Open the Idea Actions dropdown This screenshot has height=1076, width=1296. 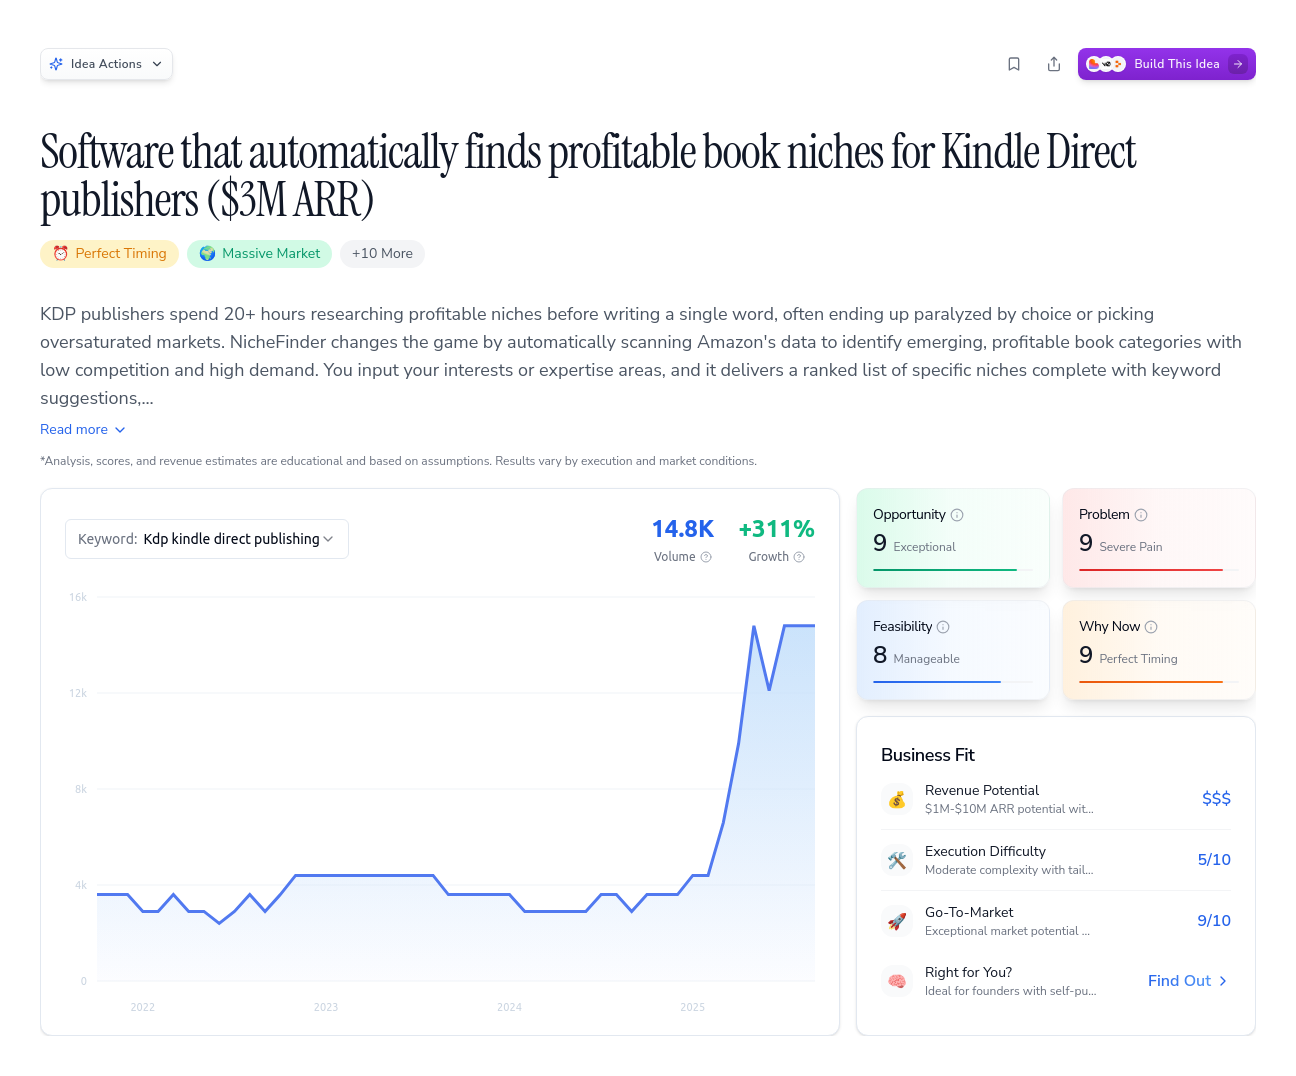(x=106, y=63)
